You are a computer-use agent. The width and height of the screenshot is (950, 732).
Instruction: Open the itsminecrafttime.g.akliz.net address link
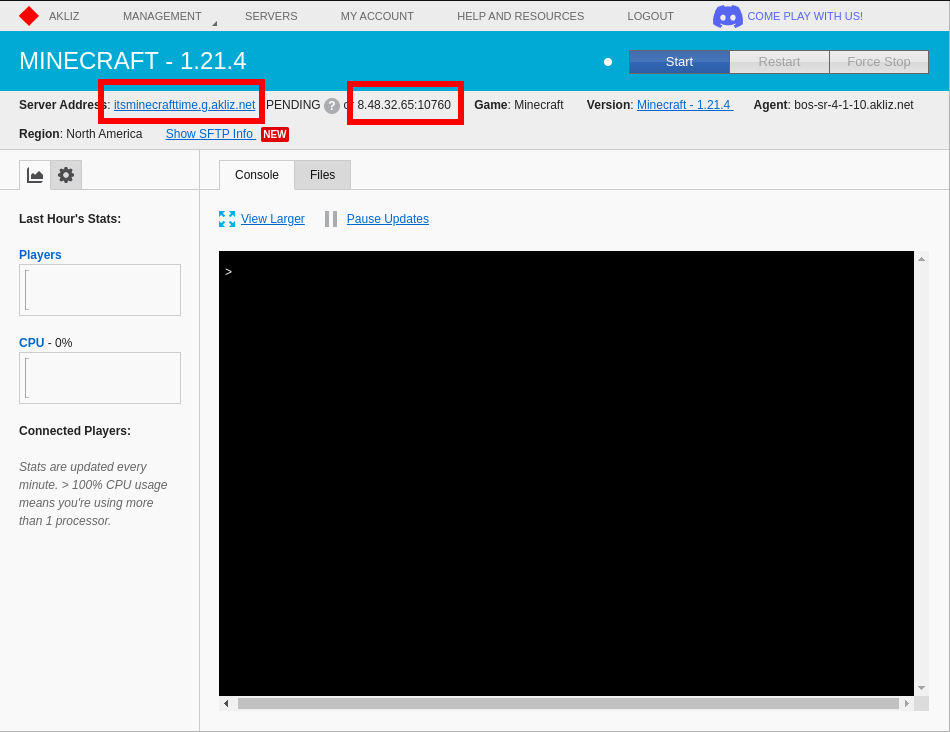pyautogui.click(x=184, y=105)
